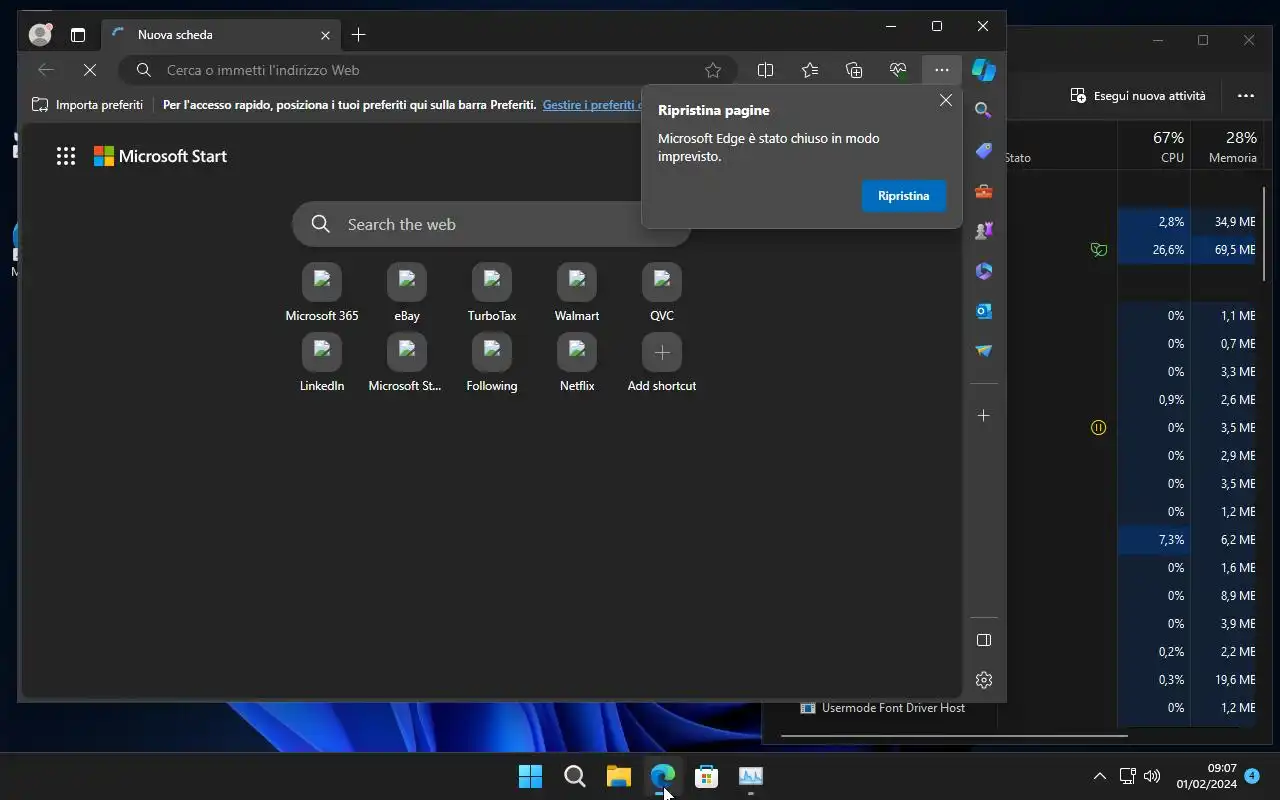Show hidden tray icons chevron
Image resolution: width=1280 pixels, height=800 pixels.
(x=1099, y=776)
